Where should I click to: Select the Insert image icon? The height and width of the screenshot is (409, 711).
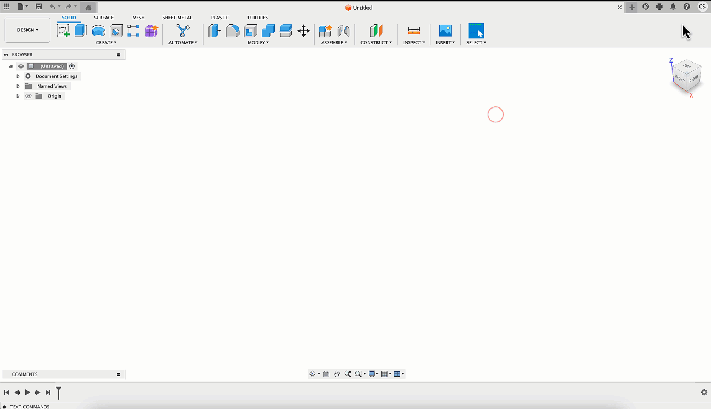[445, 31]
